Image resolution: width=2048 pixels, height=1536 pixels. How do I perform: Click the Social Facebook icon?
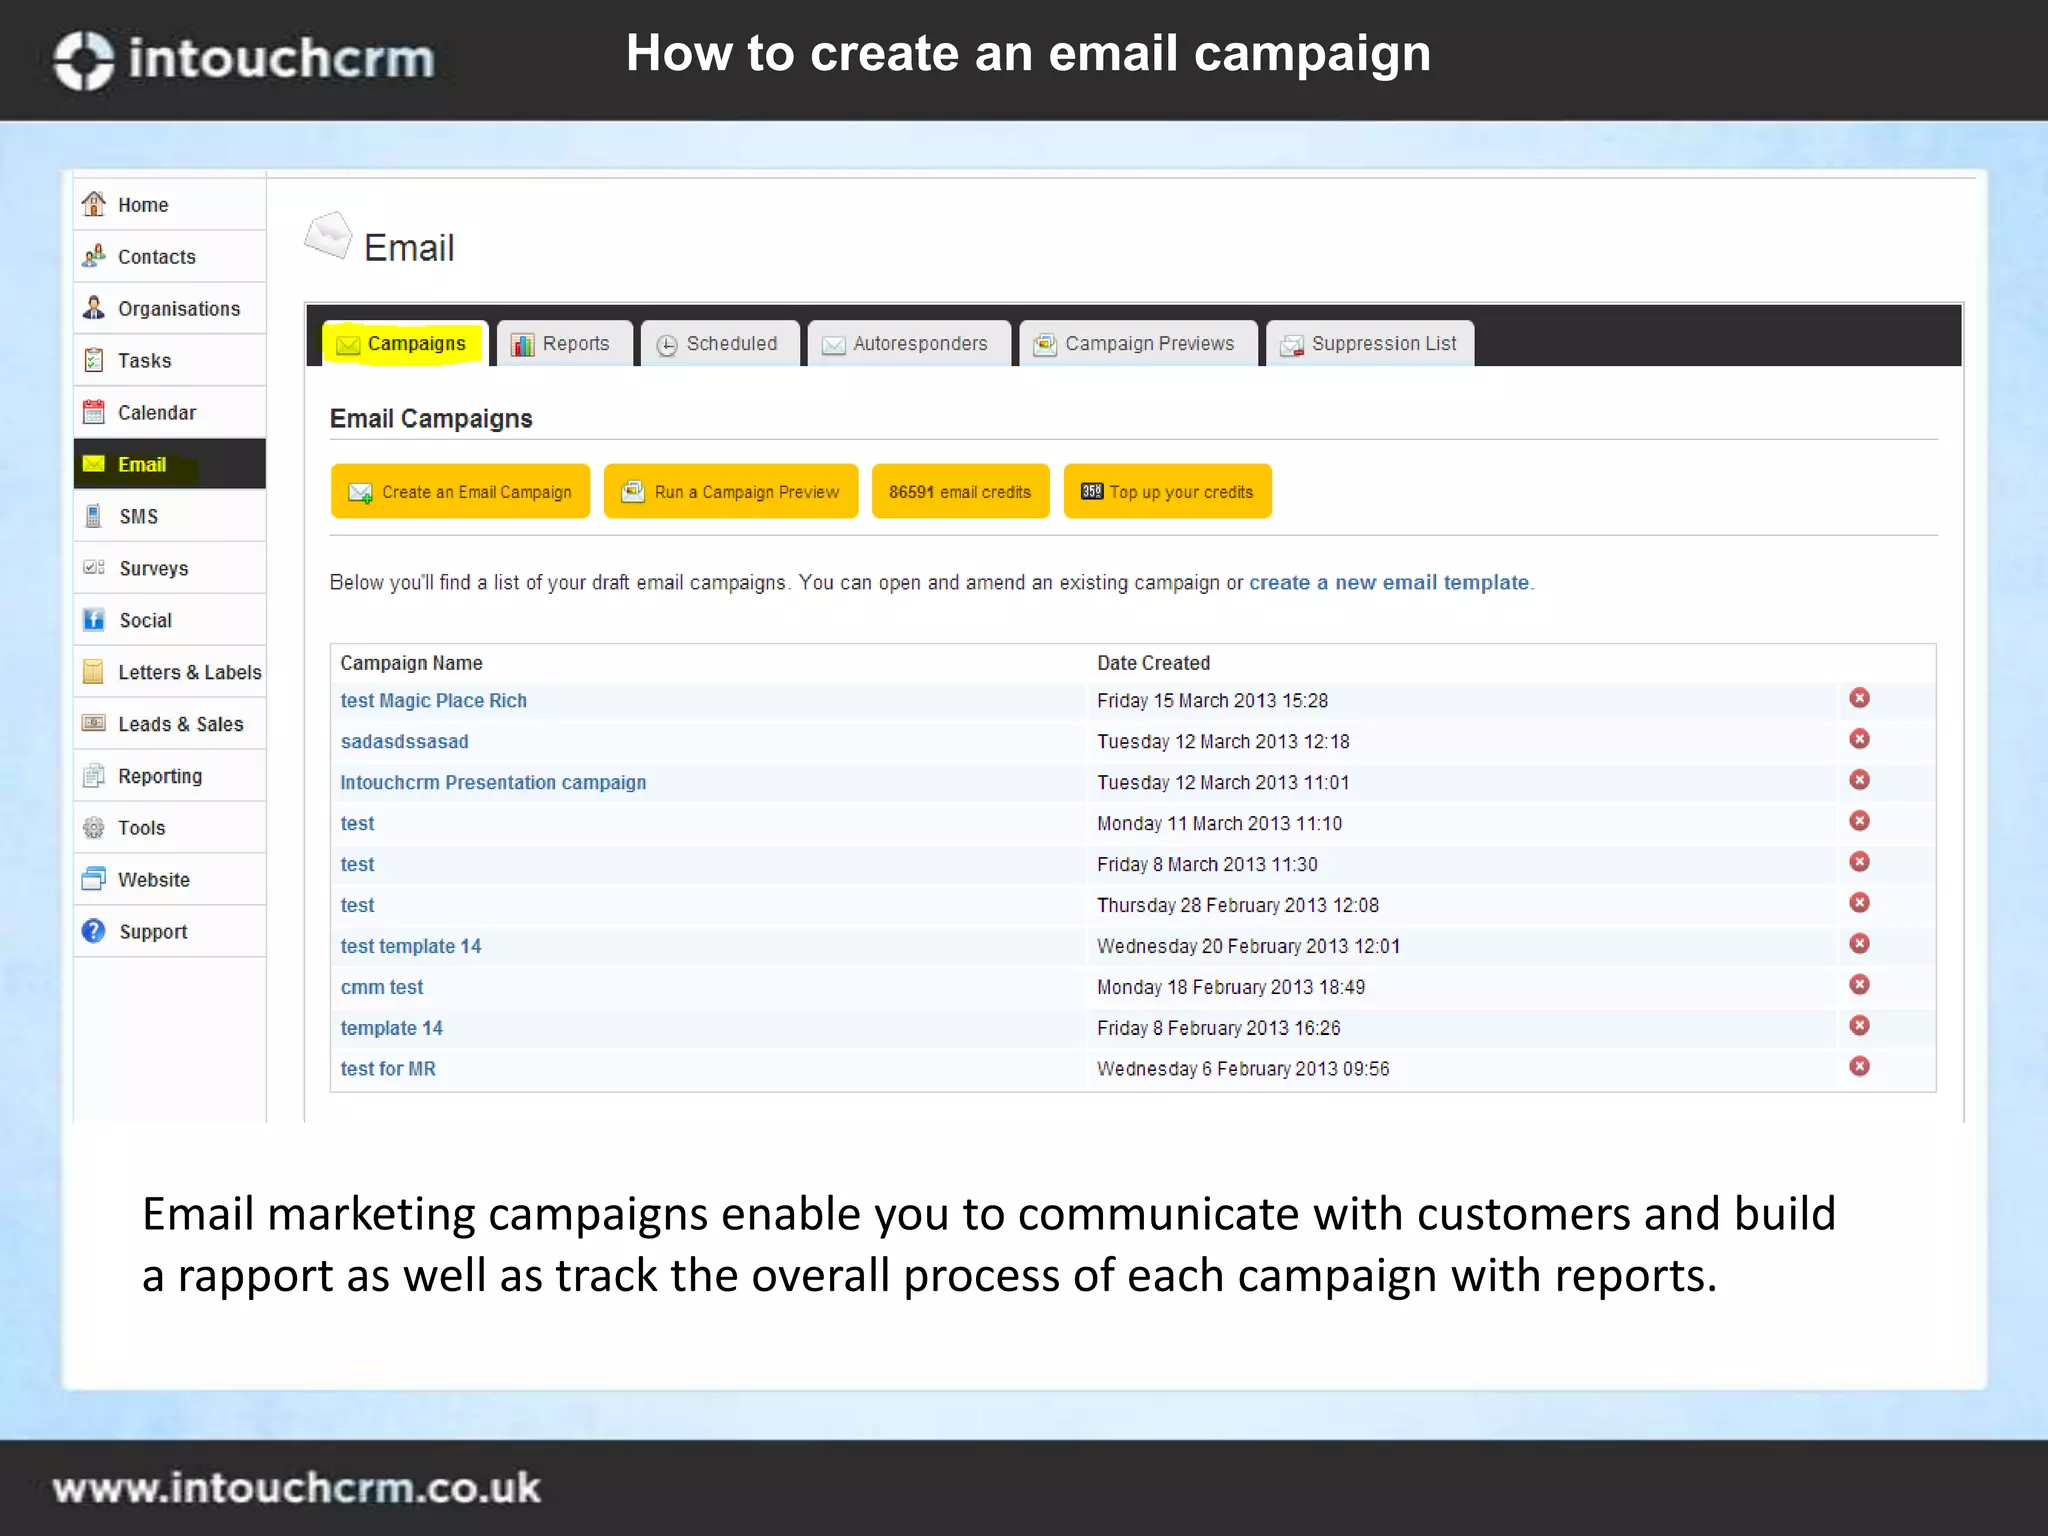(x=94, y=620)
